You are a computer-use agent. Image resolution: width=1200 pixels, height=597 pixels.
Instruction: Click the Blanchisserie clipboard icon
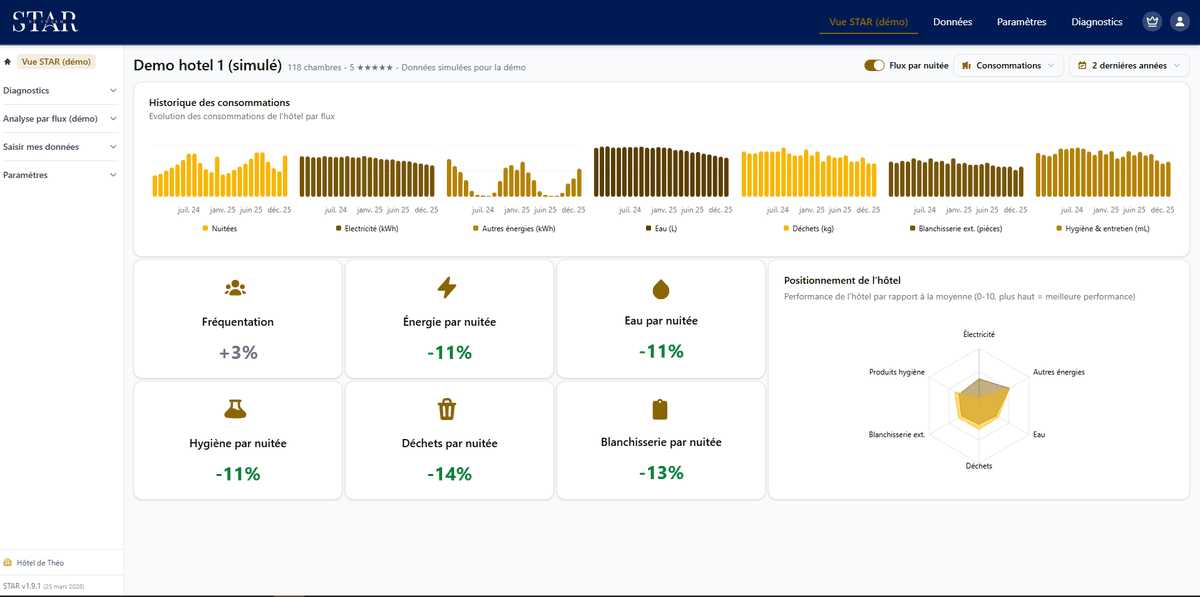659,409
